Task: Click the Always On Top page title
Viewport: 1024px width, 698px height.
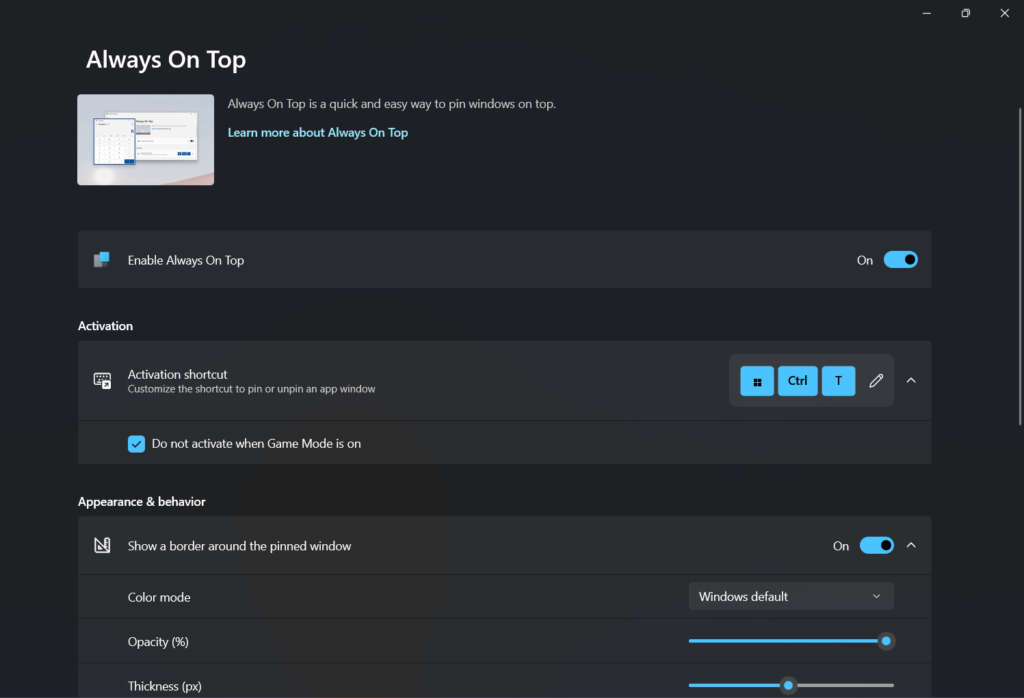Action: [x=166, y=59]
